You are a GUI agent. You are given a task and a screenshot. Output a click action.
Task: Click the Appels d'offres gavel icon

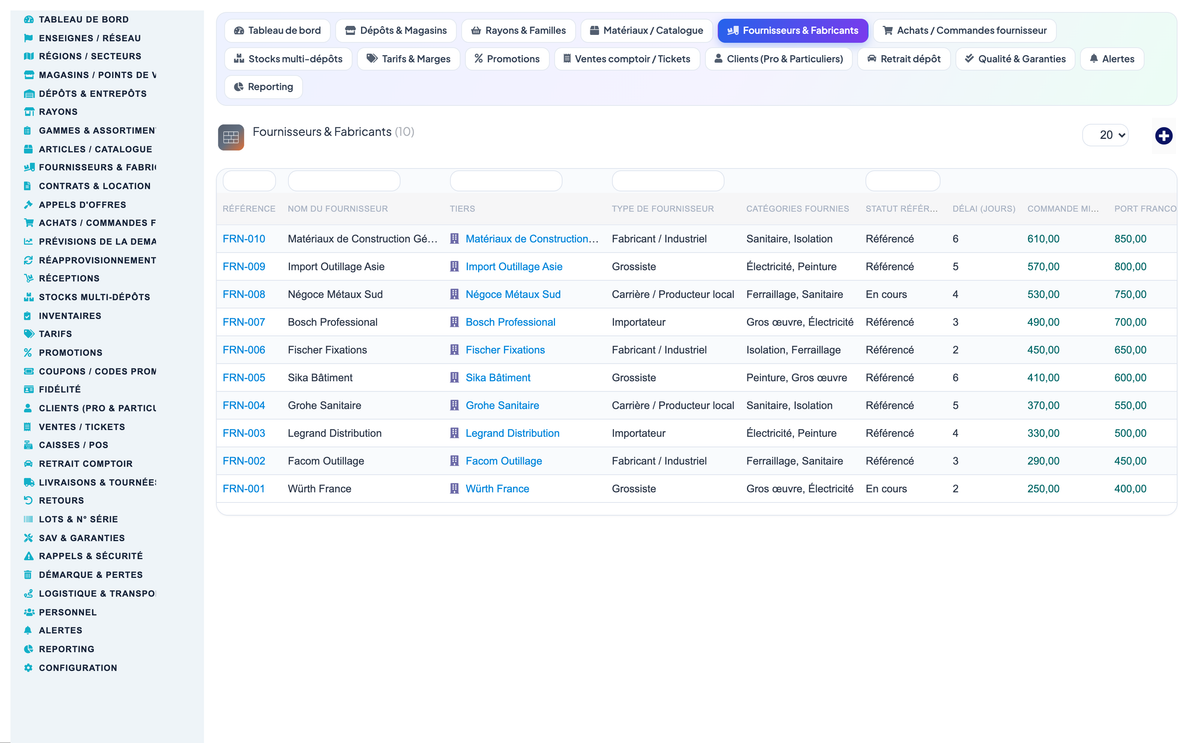pos(28,204)
